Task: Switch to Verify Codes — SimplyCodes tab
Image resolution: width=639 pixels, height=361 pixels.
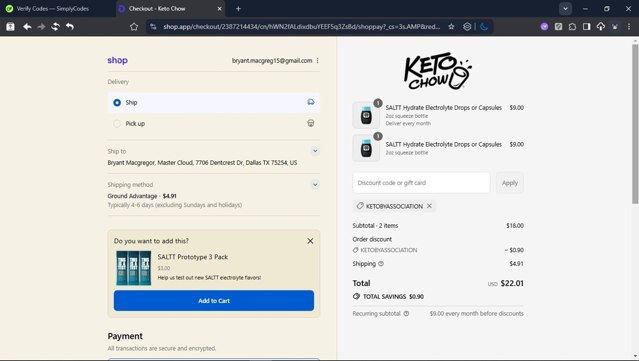Action: pos(53,9)
